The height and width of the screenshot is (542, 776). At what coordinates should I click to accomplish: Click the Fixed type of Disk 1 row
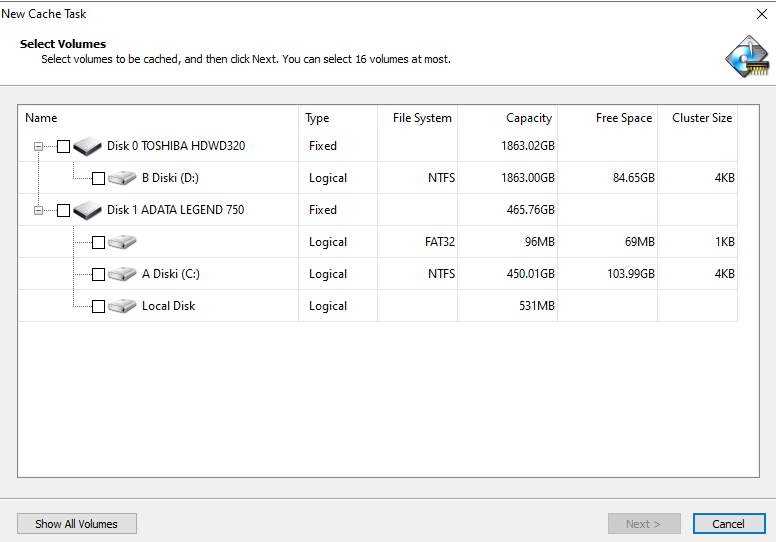323,210
